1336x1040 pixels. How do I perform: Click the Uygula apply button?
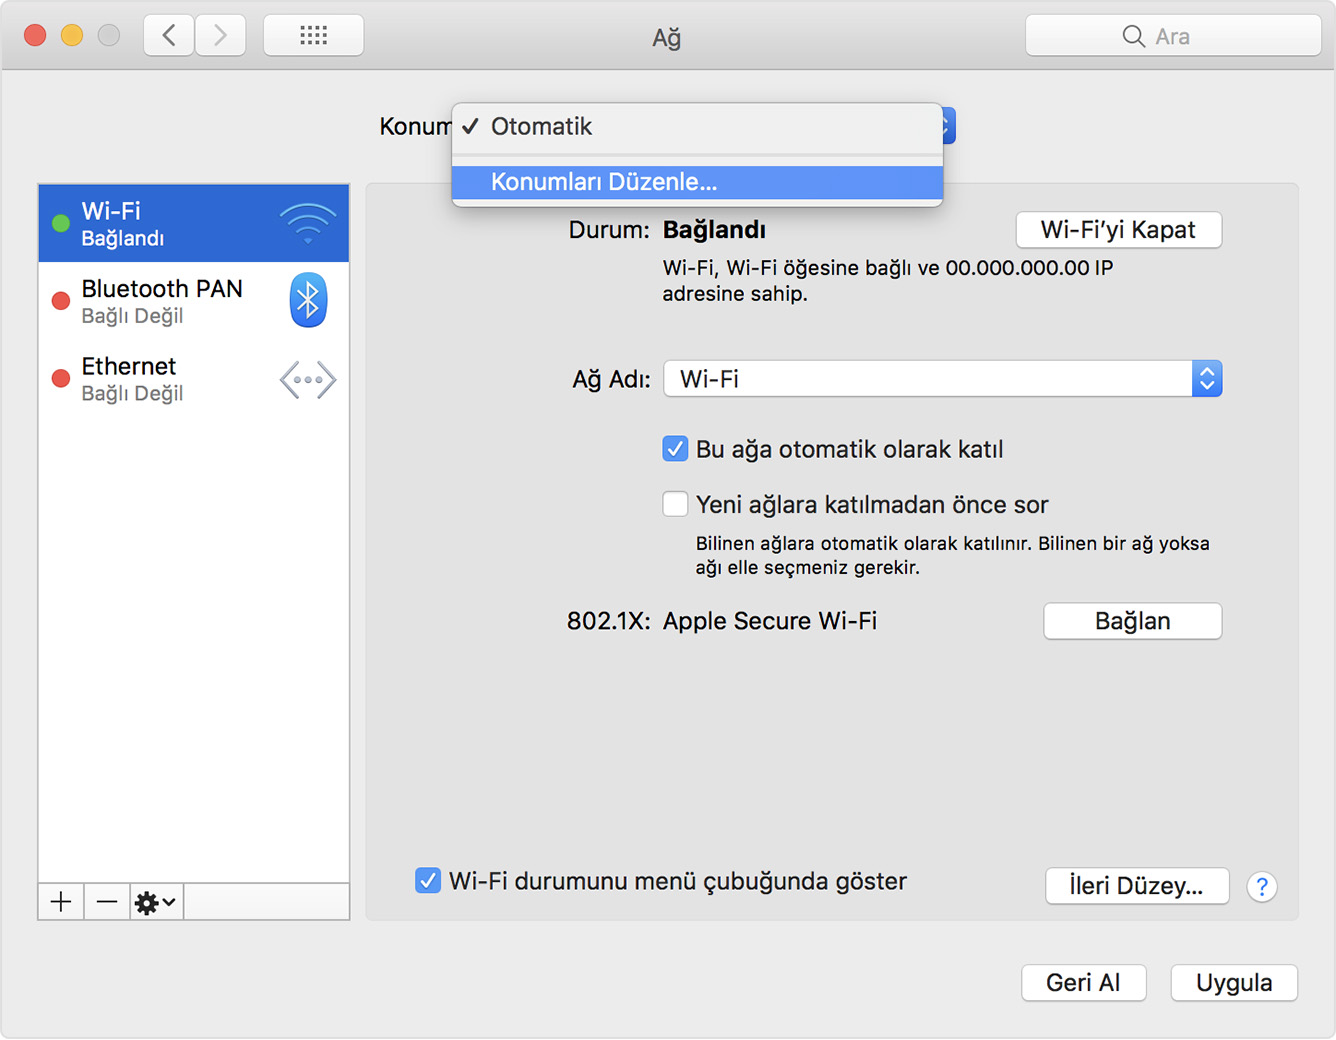coord(1234,983)
